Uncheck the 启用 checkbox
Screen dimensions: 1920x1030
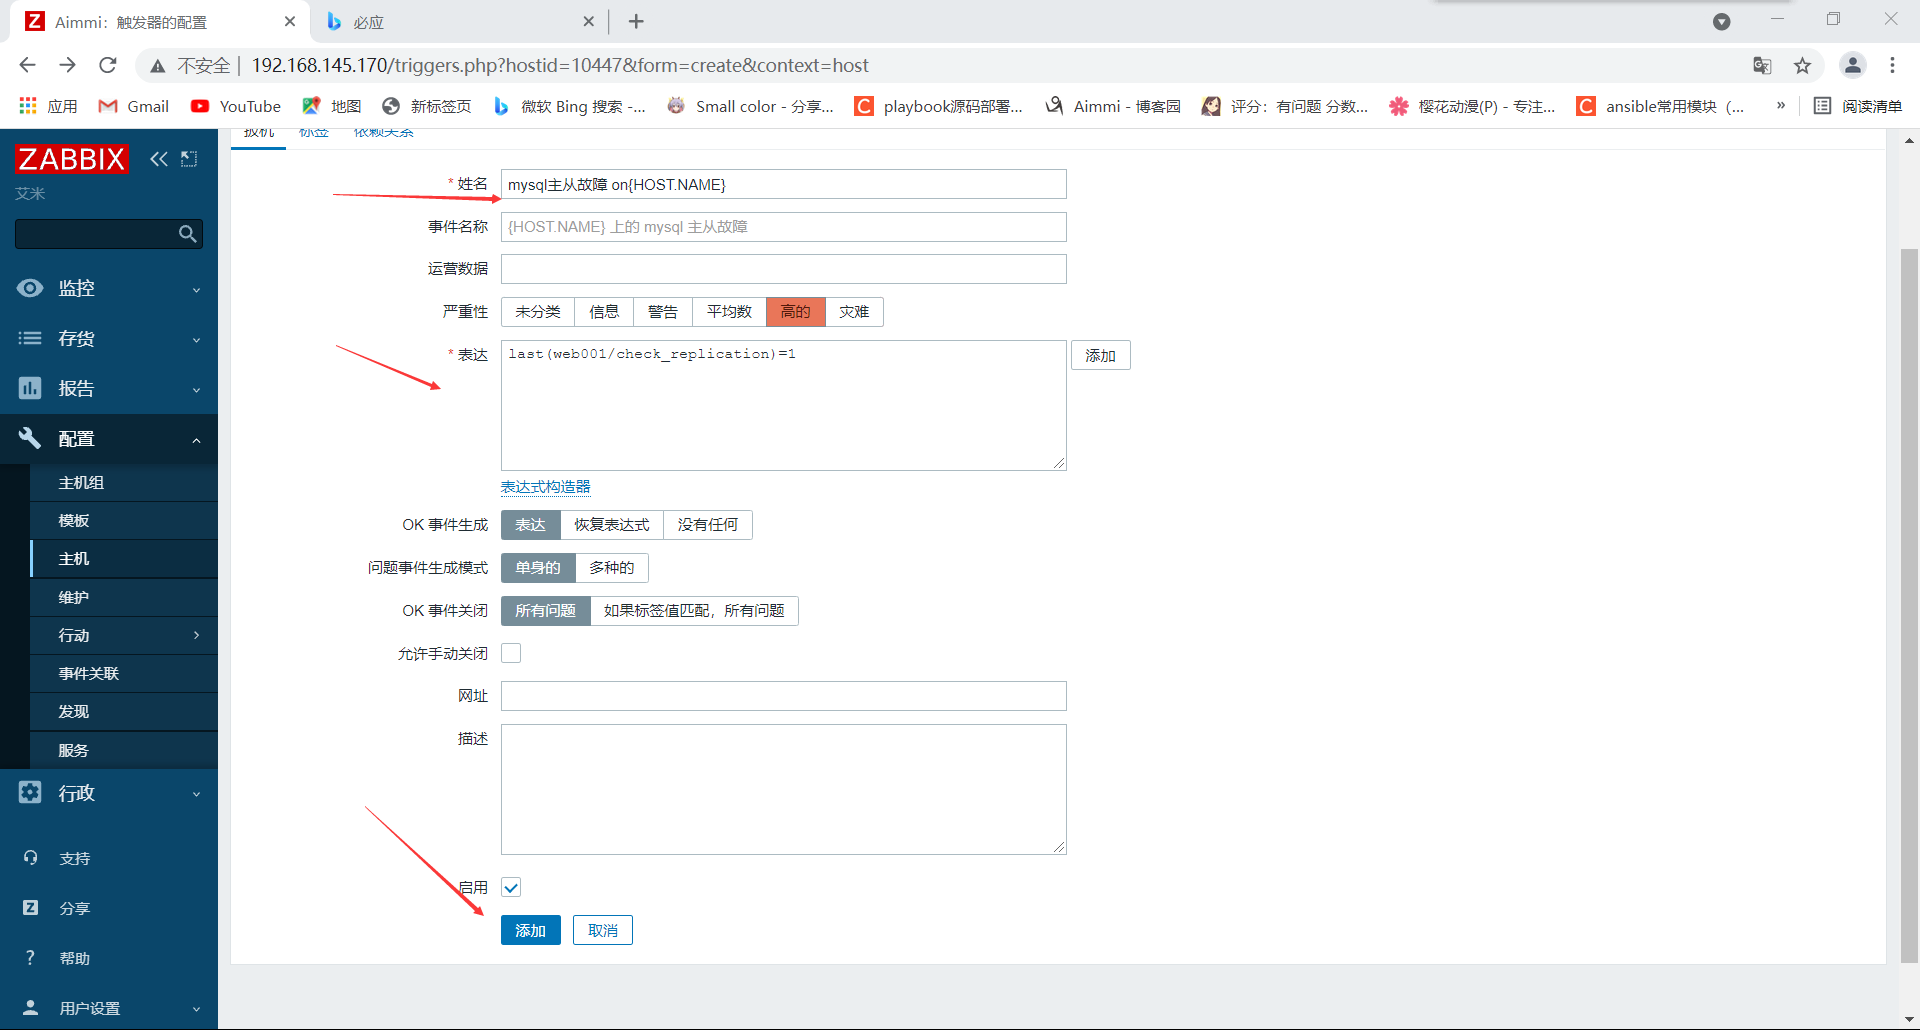click(511, 887)
